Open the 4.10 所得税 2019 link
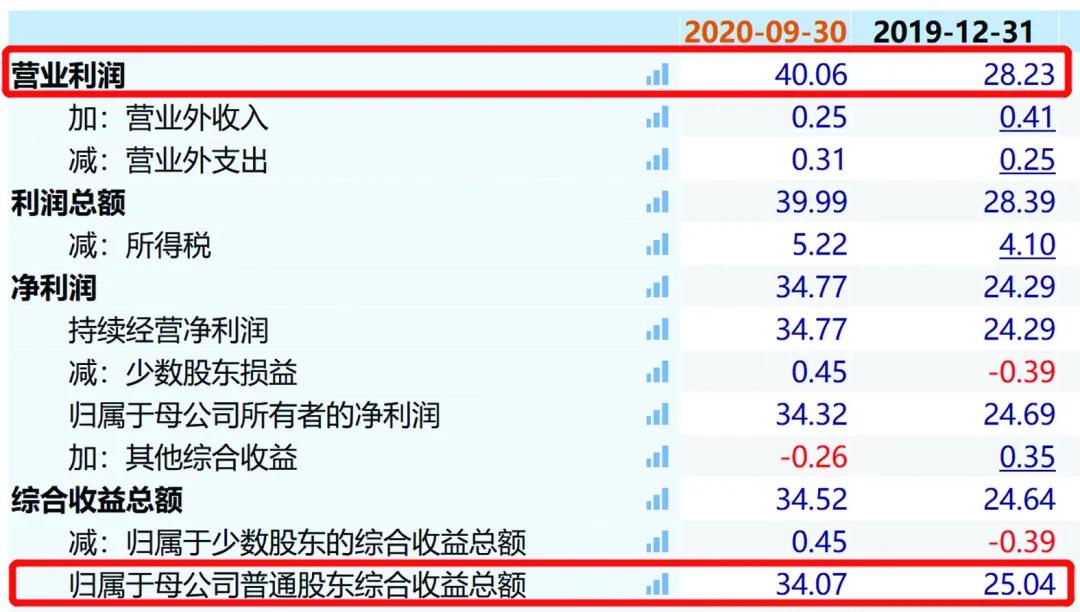1080x612 pixels. pyautogui.click(x=1027, y=245)
